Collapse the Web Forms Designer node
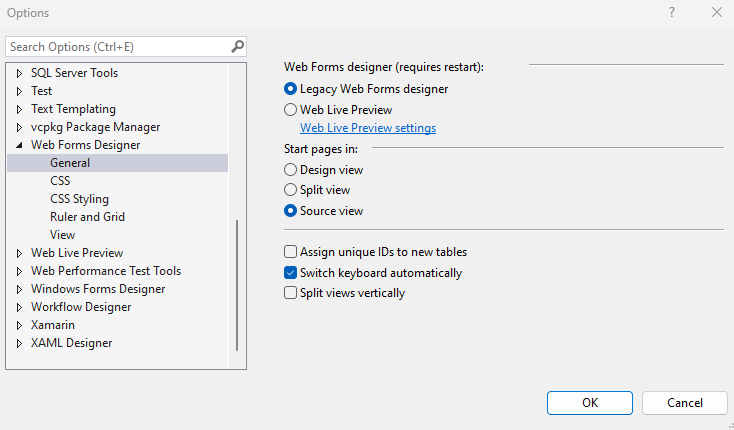 coord(19,145)
